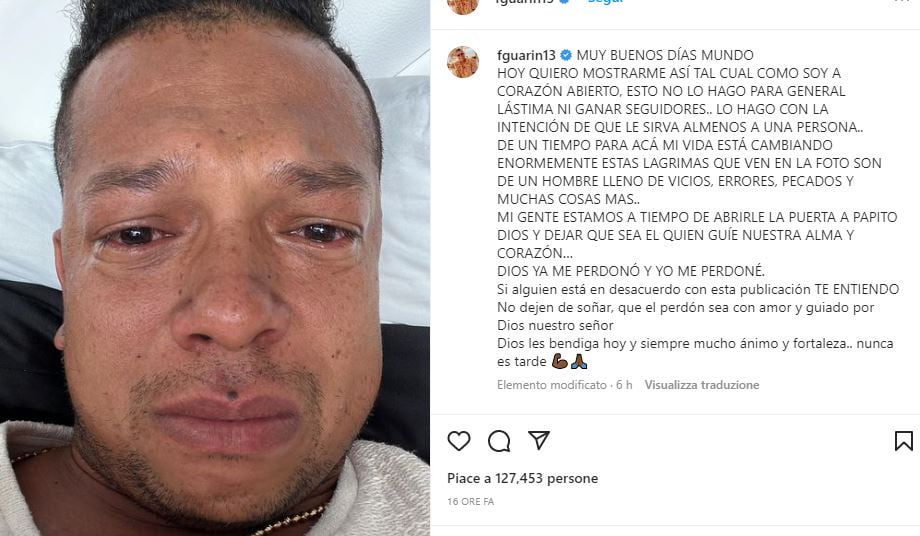Click the flexed bicep emoji in the caption
Screen dimensions: 920x536
pos(560,361)
